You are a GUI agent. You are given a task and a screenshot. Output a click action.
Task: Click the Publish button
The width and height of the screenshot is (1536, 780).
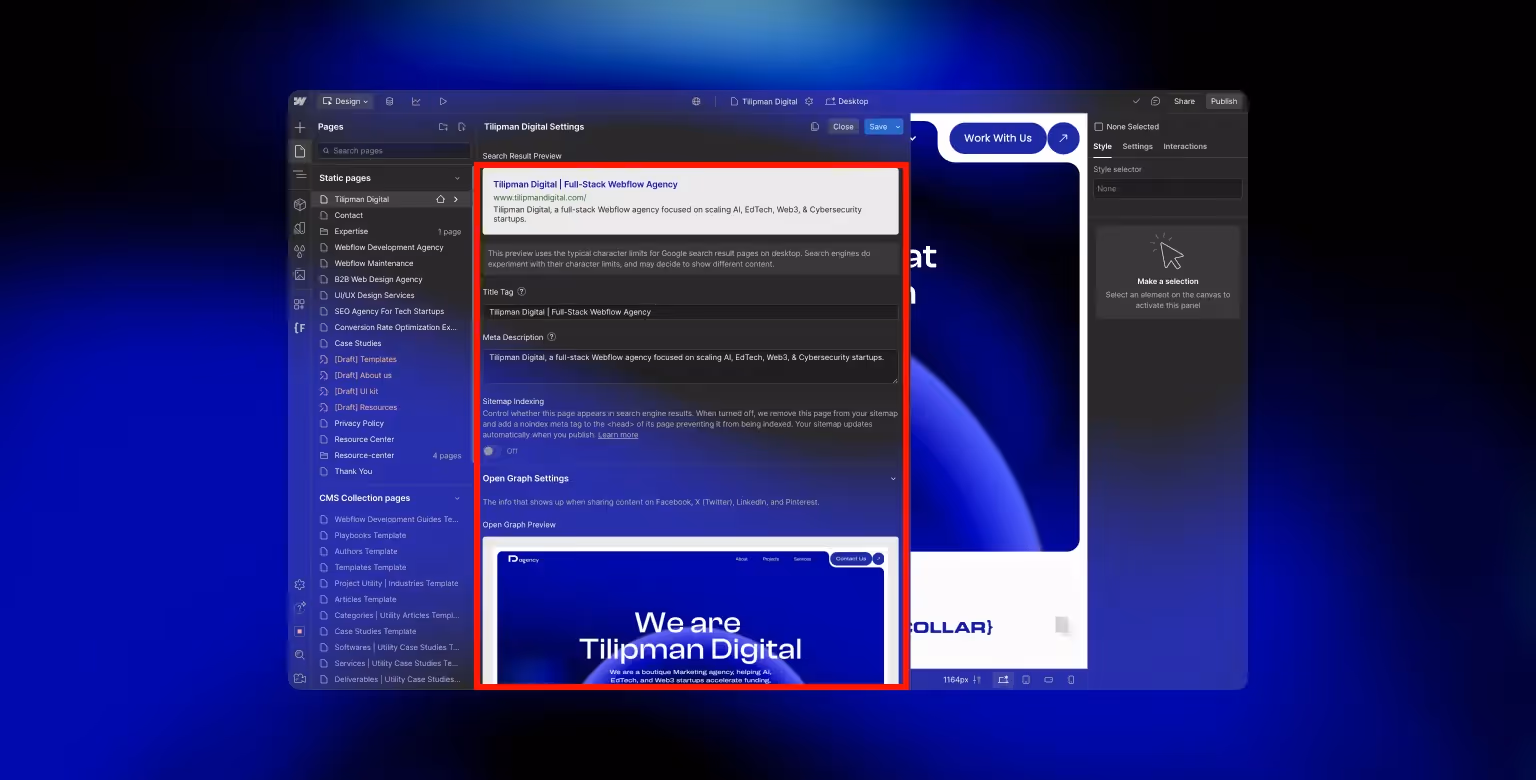1224,101
